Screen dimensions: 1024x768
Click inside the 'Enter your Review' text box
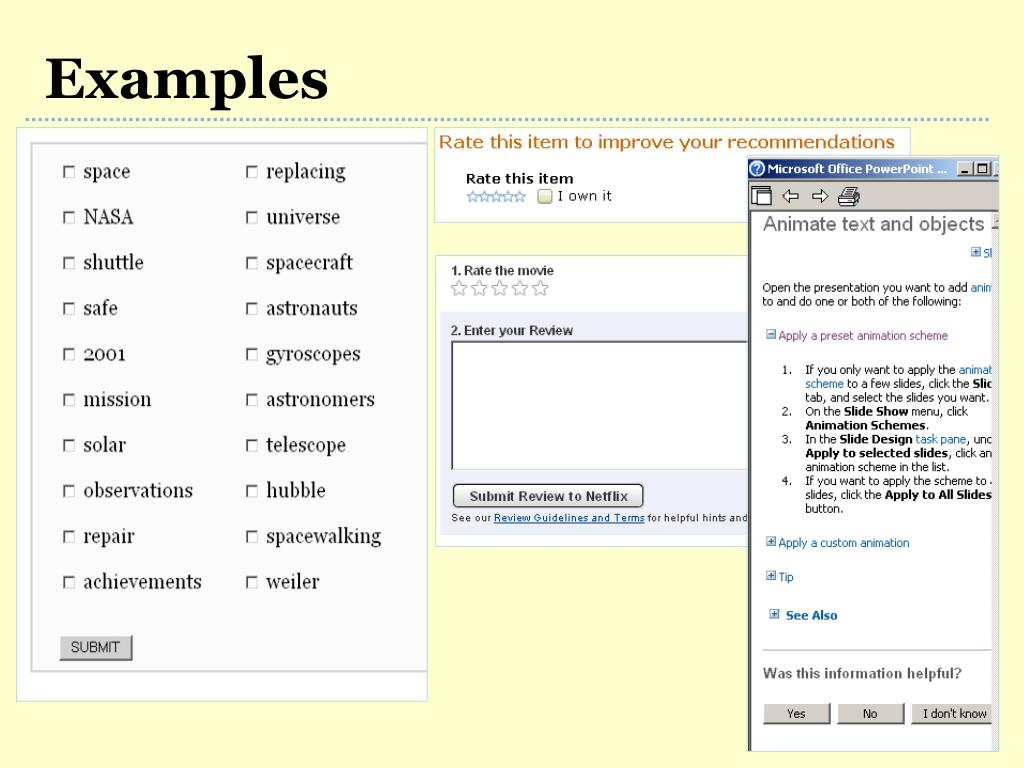tap(599, 405)
